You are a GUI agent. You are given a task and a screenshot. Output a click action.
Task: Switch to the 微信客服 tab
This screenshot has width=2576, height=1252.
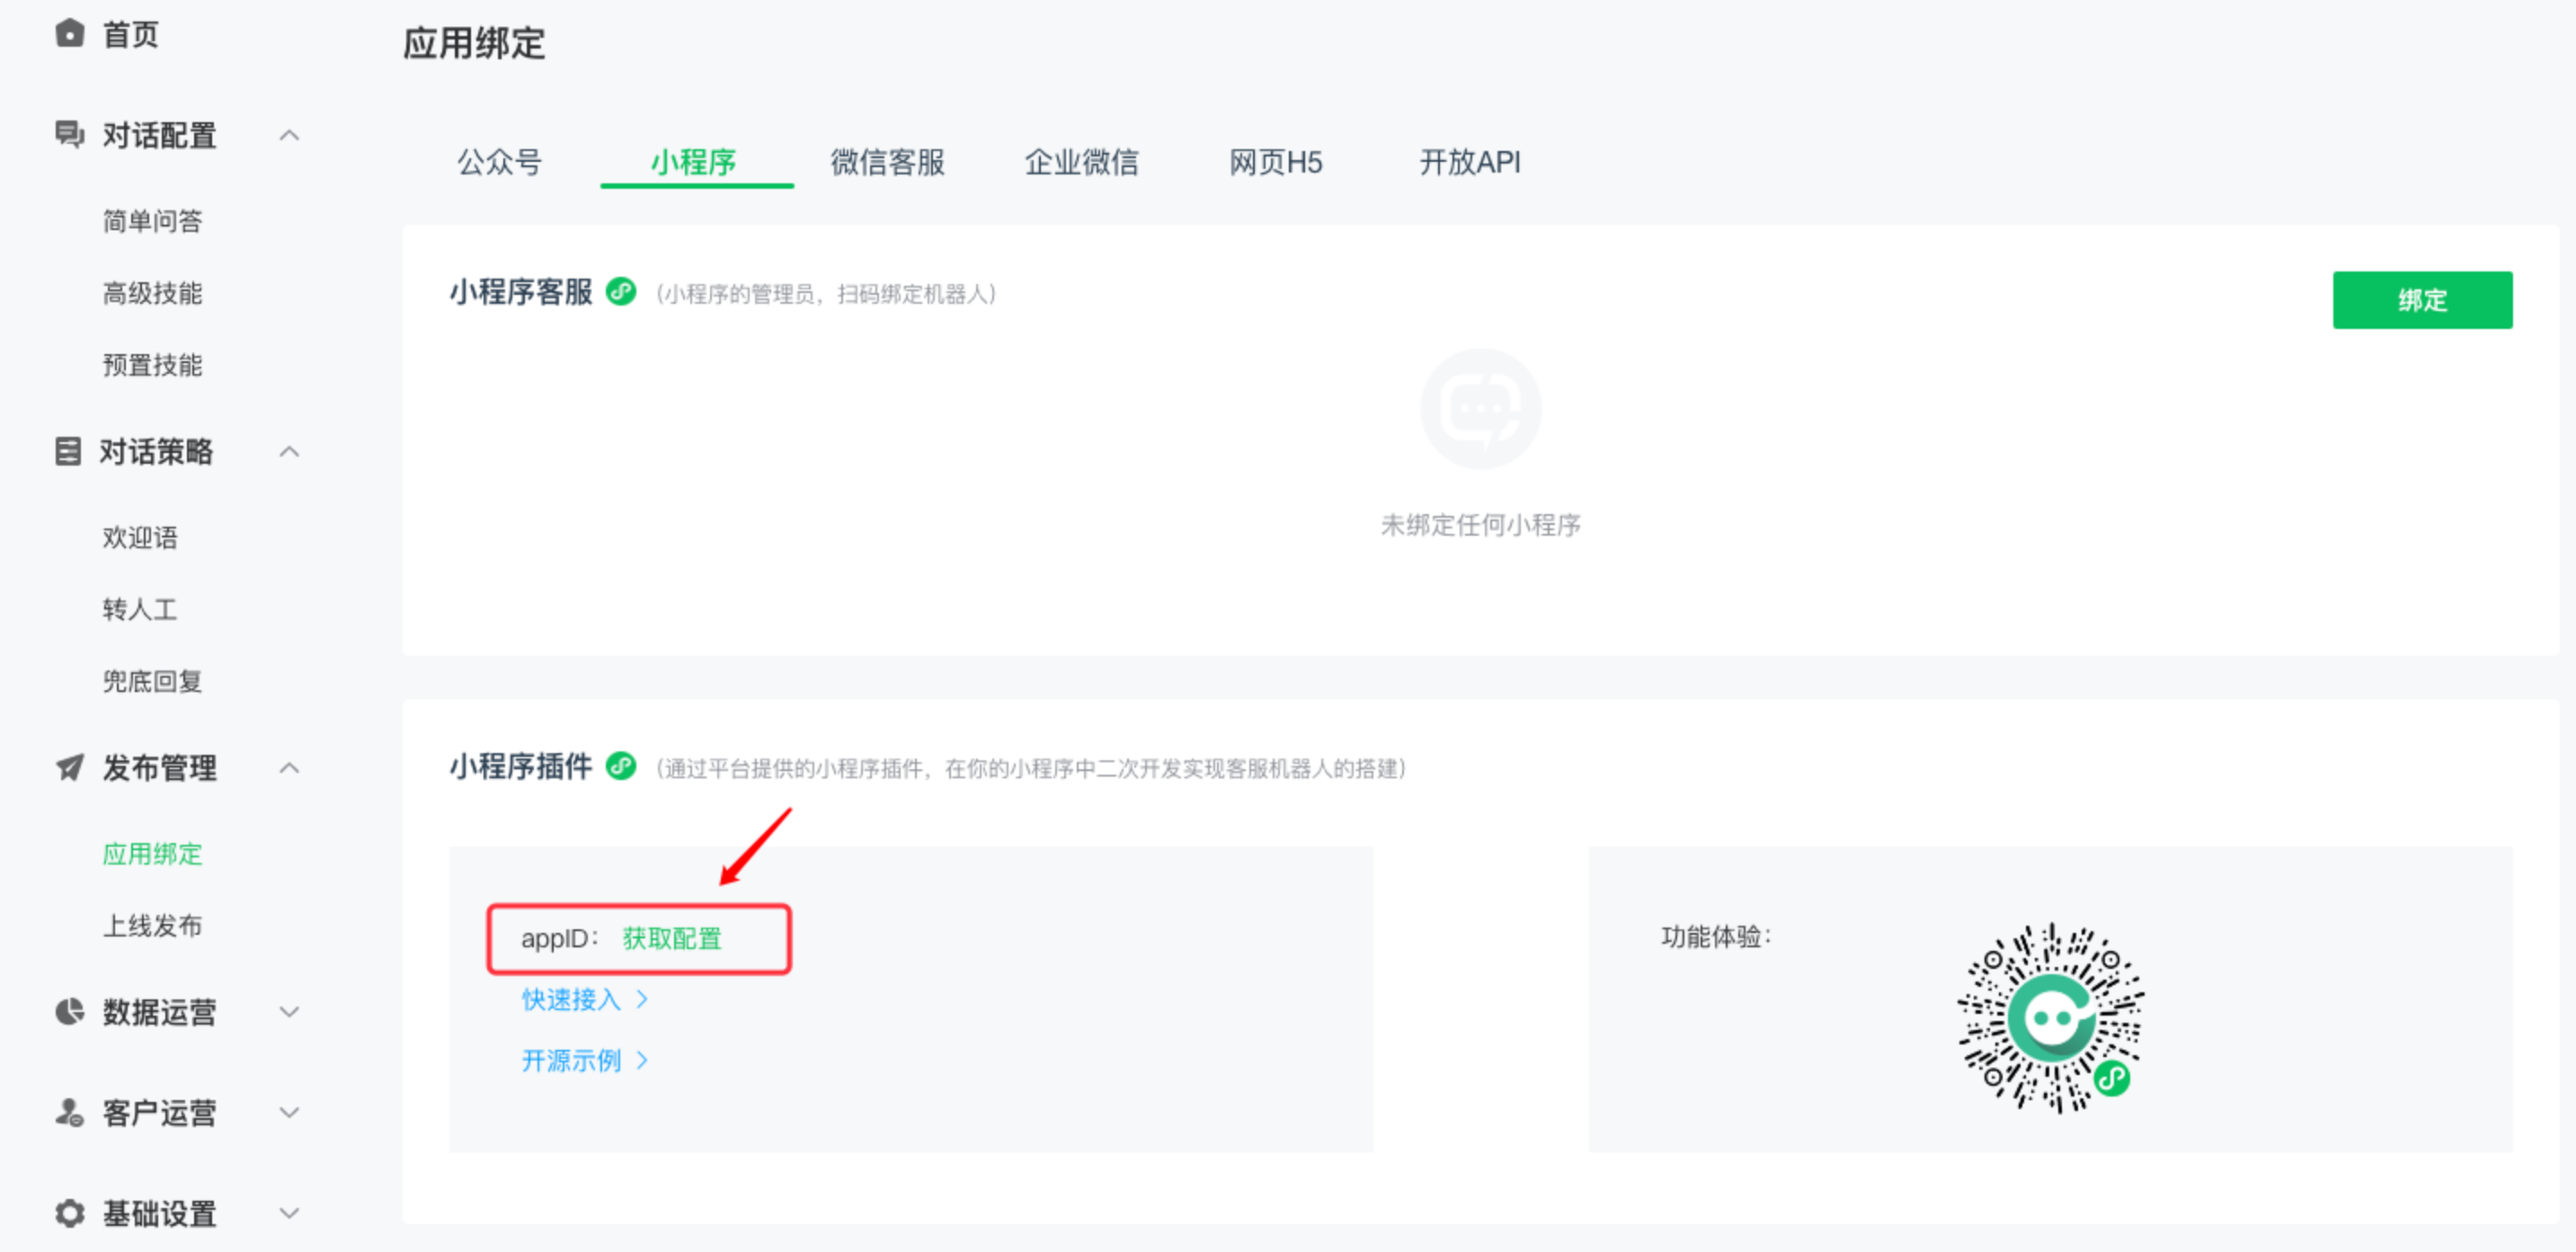[887, 162]
